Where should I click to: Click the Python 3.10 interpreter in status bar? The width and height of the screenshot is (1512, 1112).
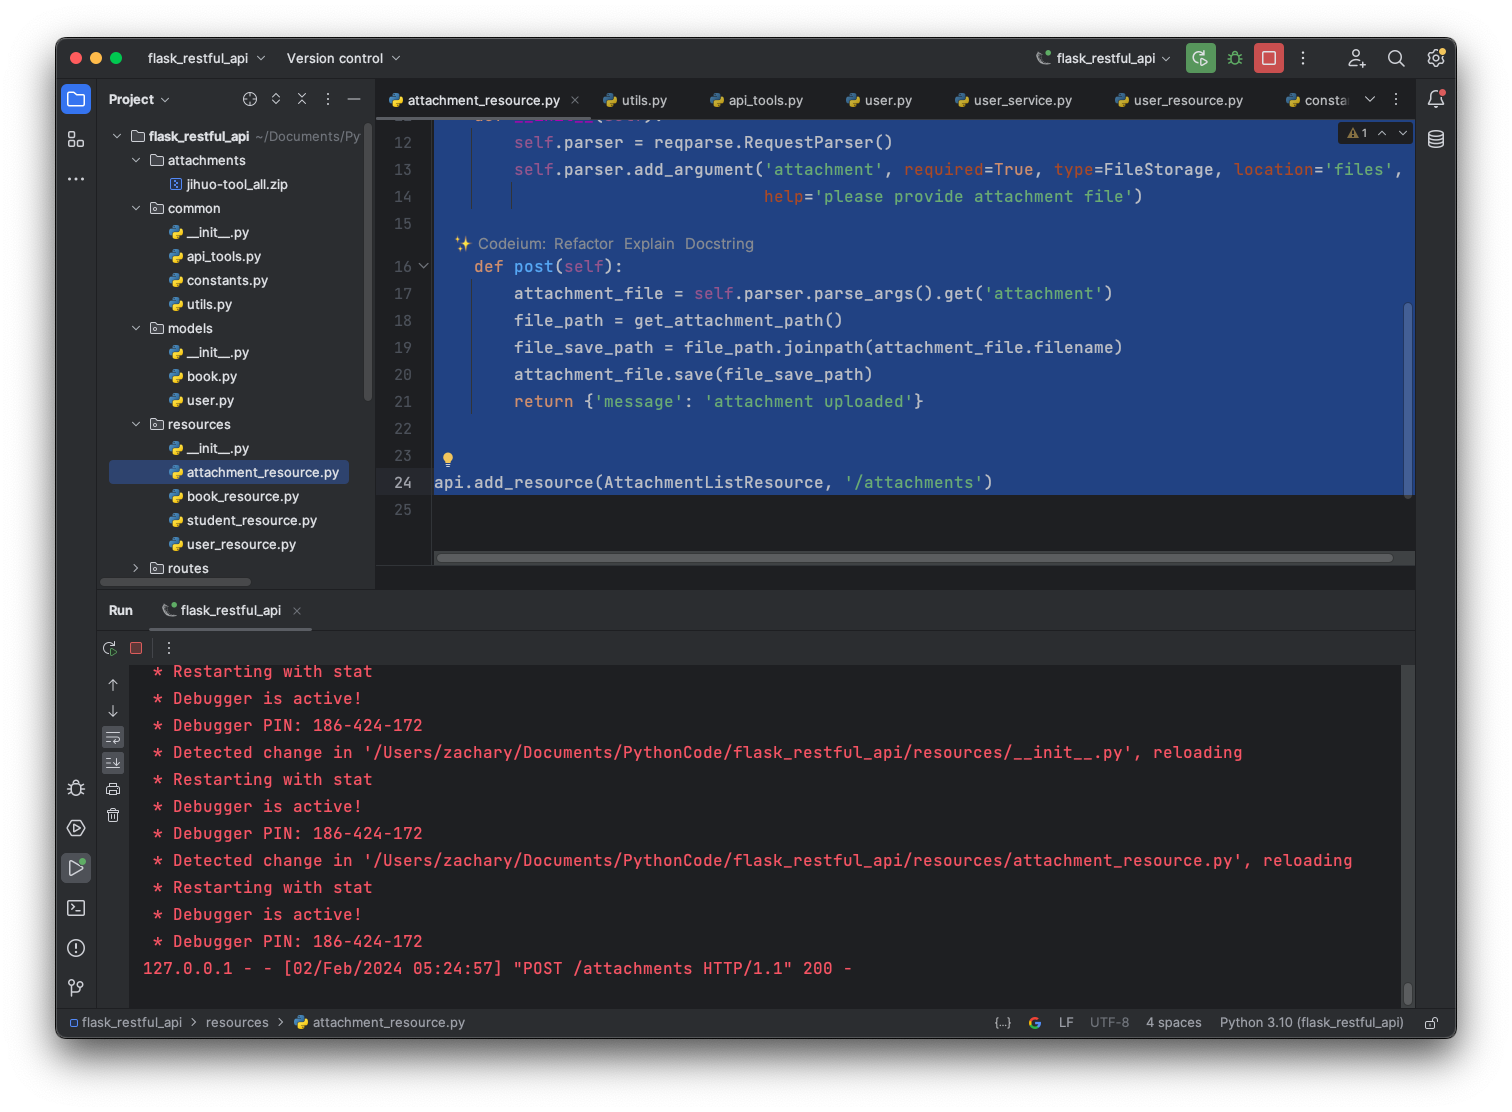coord(1311,1022)
